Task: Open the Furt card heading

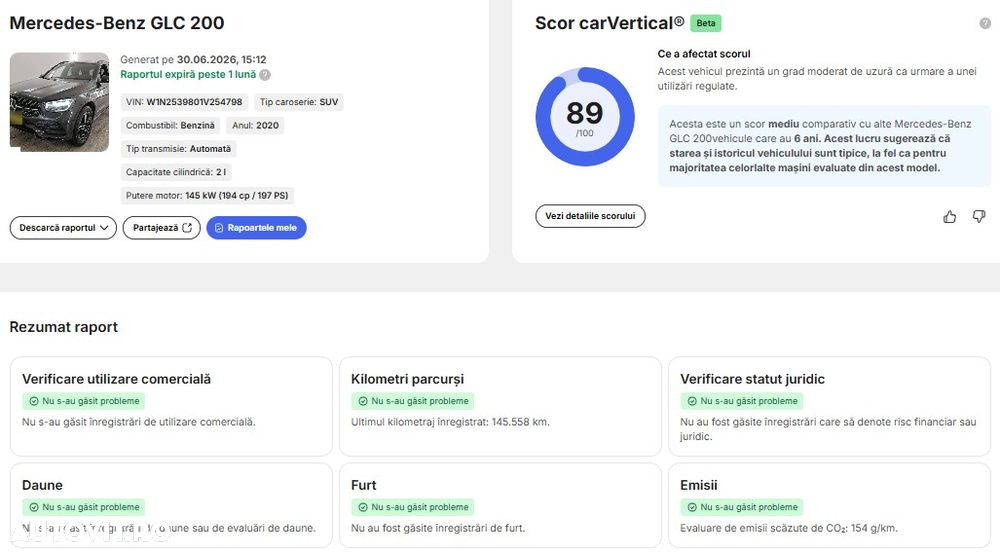Action: pyautogui.click(x=364, y=485)
